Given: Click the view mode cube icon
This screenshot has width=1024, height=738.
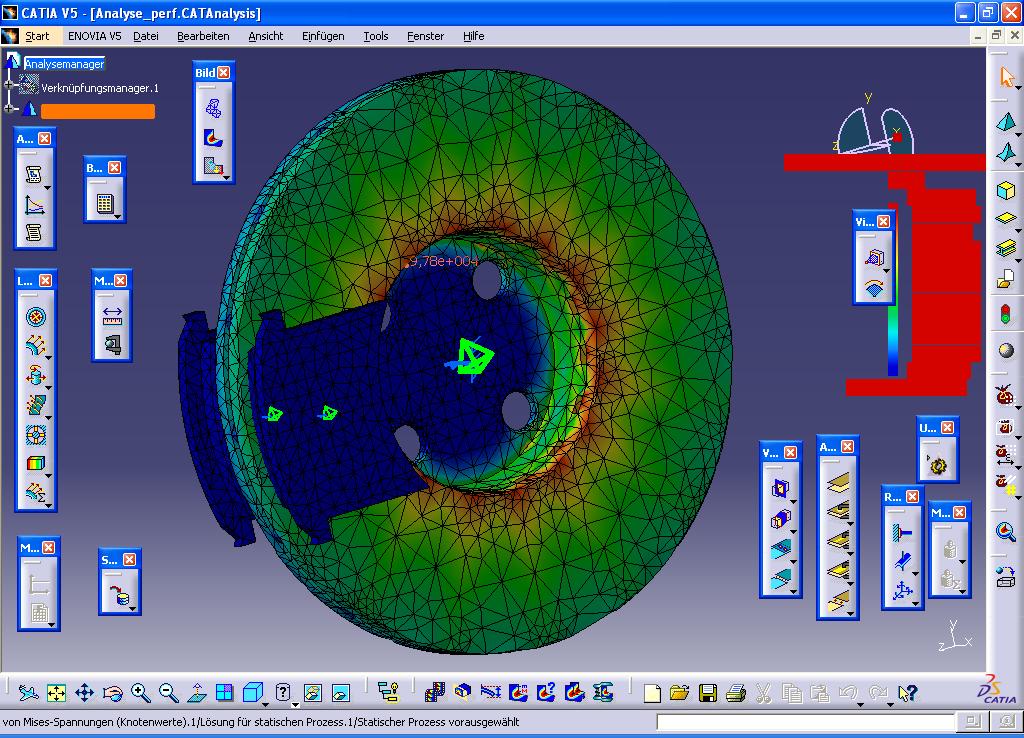Looking at the screenshot, I should click(252, 692).
